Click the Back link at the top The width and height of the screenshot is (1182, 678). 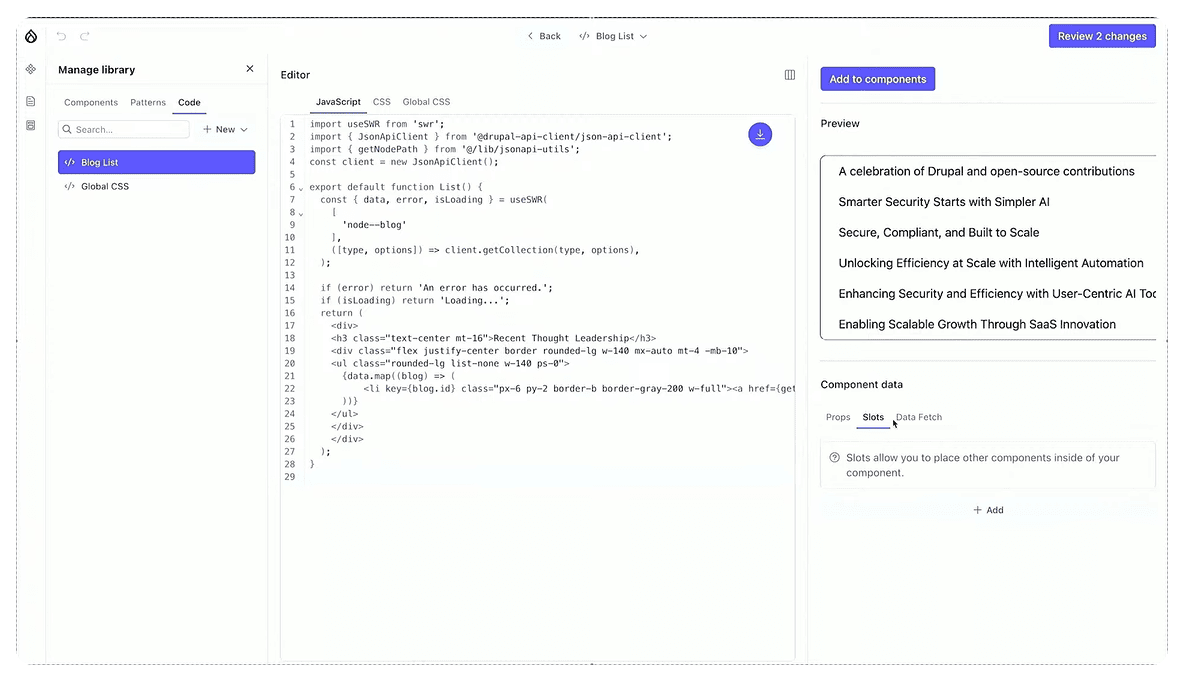[543, 35]
